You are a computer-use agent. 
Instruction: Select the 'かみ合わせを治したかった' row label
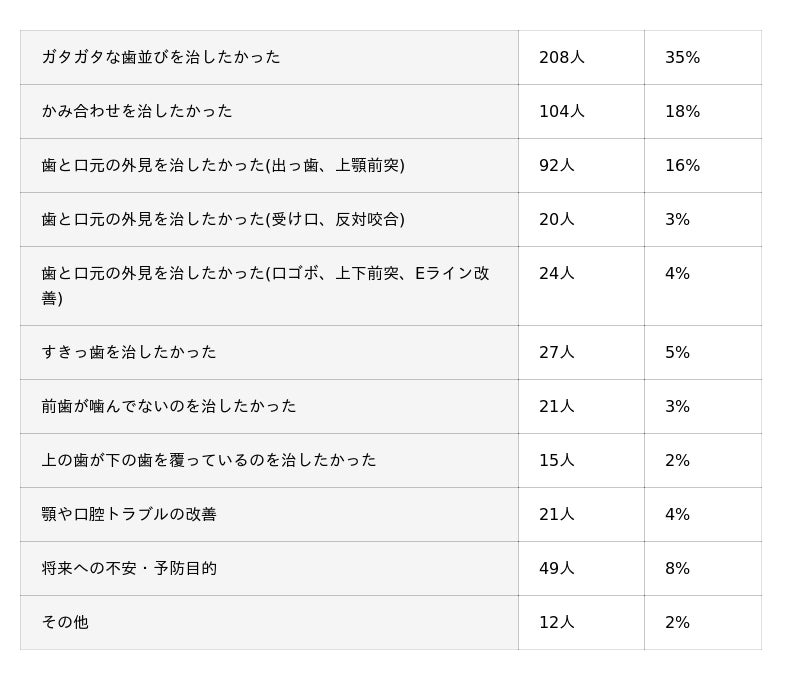pos(137,111)
